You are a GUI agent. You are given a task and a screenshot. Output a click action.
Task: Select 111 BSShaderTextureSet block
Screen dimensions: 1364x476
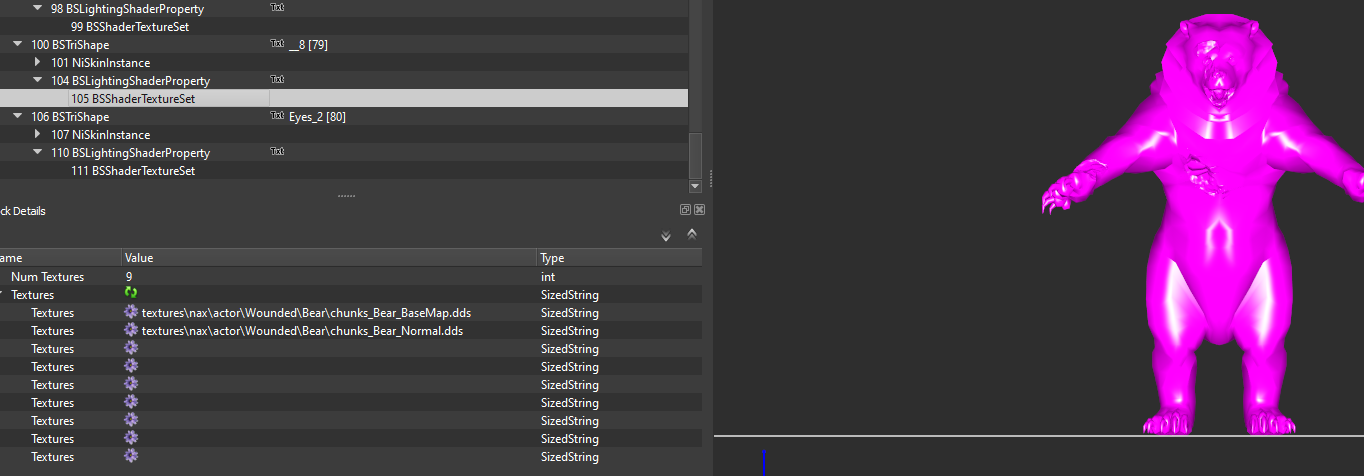pyautogui.click(x=133, y=171)
